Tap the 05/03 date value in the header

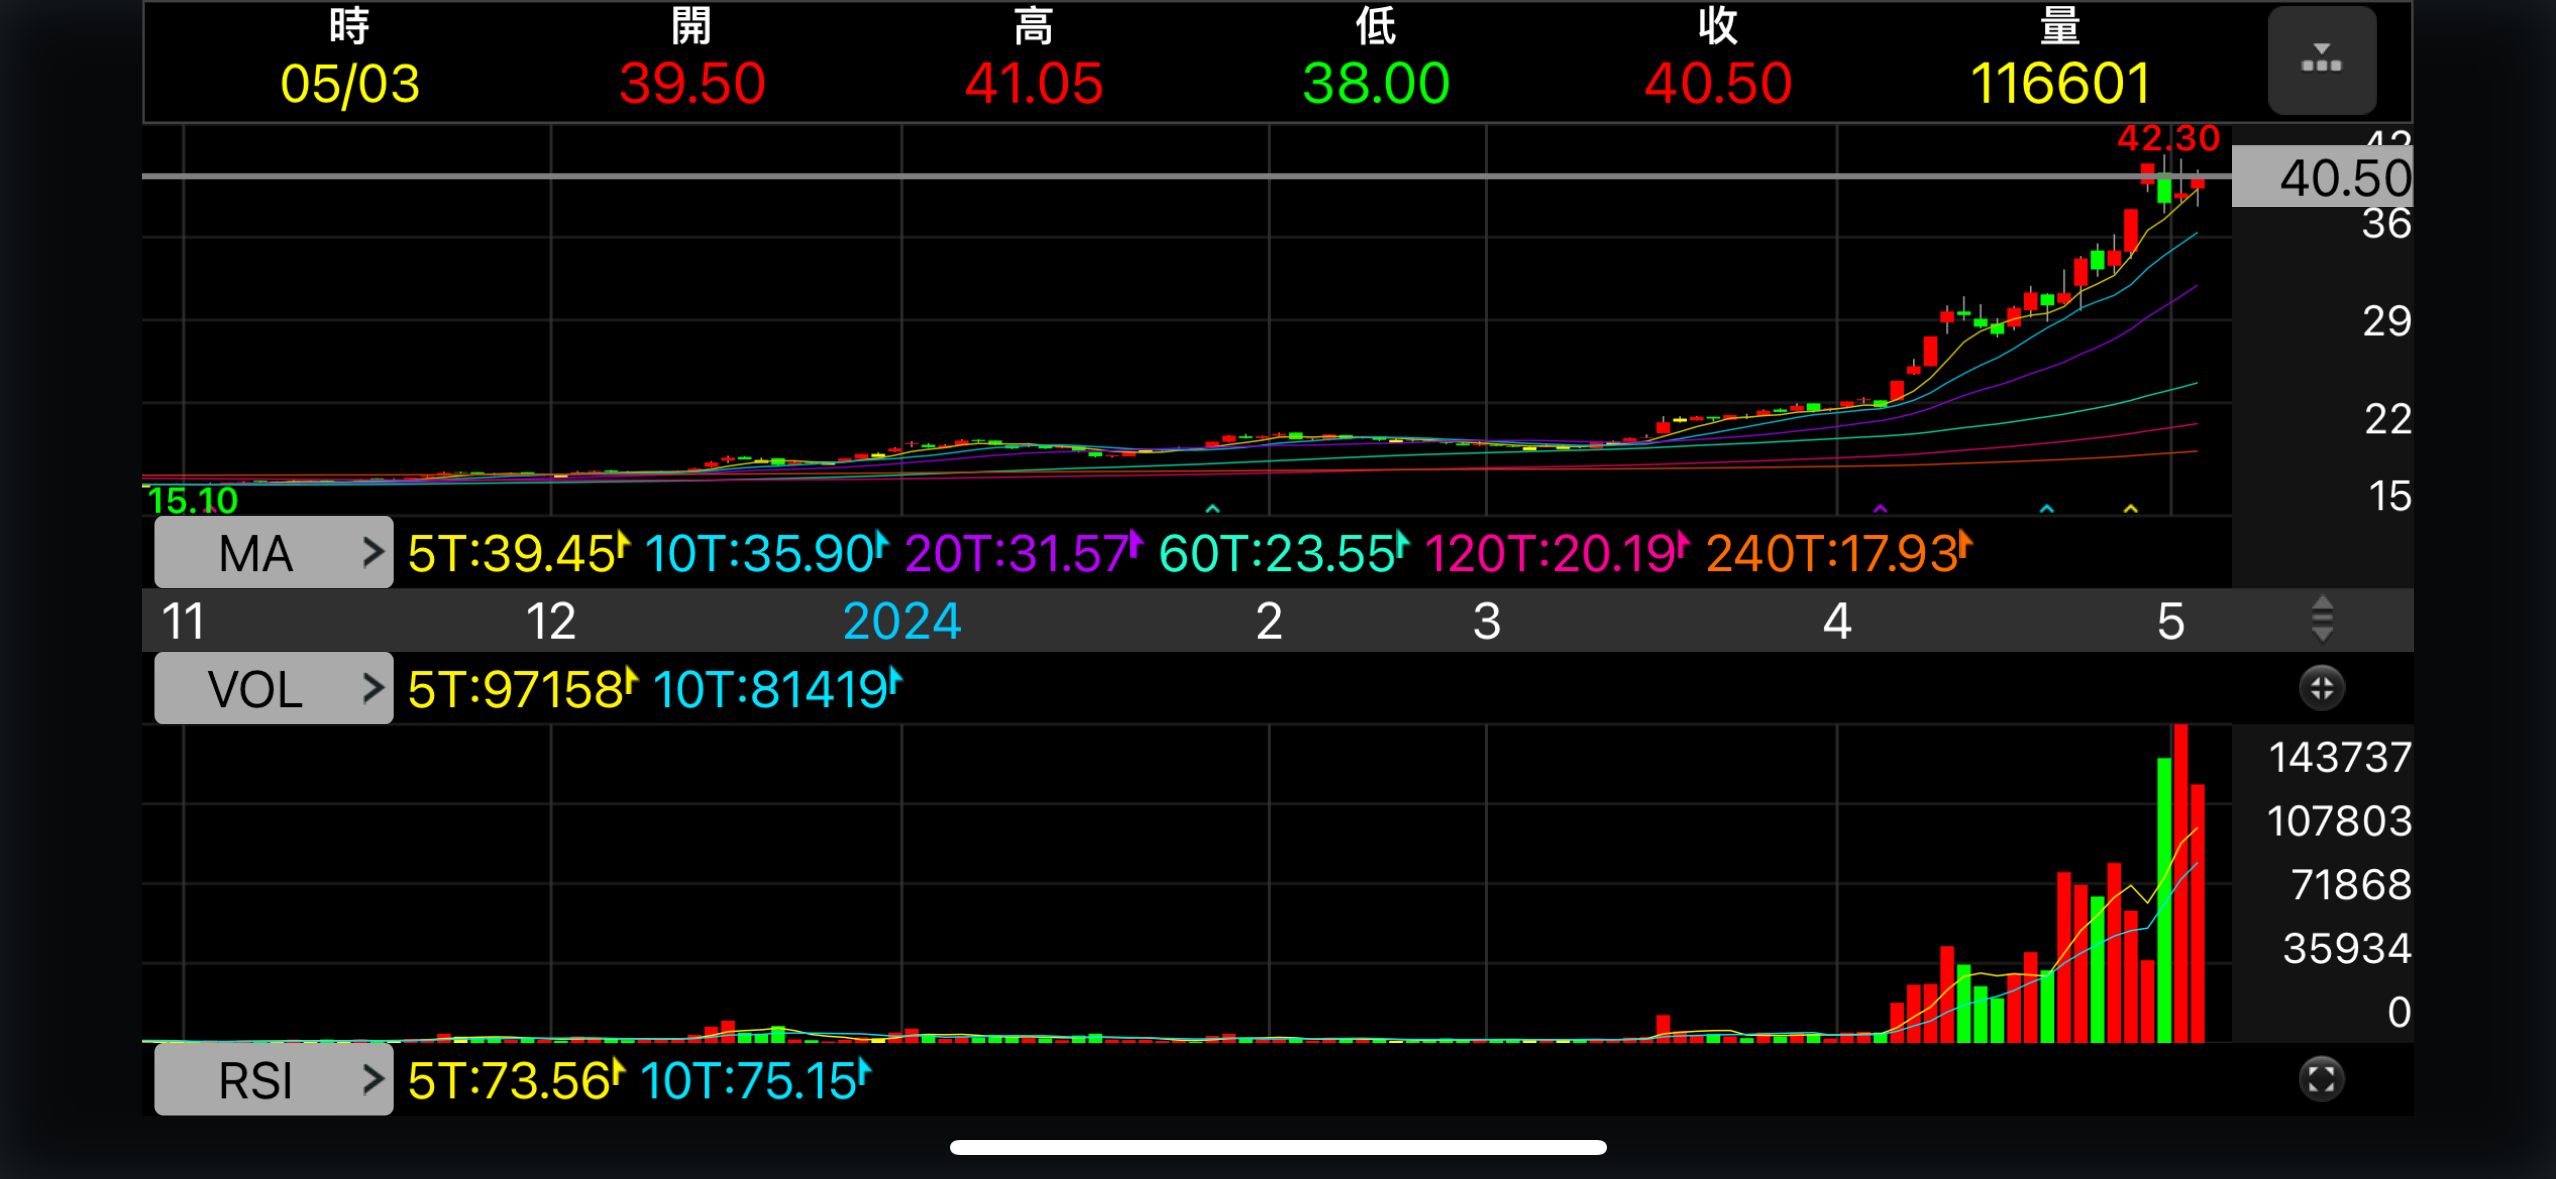pyautogui.click(x=349, y=83)
